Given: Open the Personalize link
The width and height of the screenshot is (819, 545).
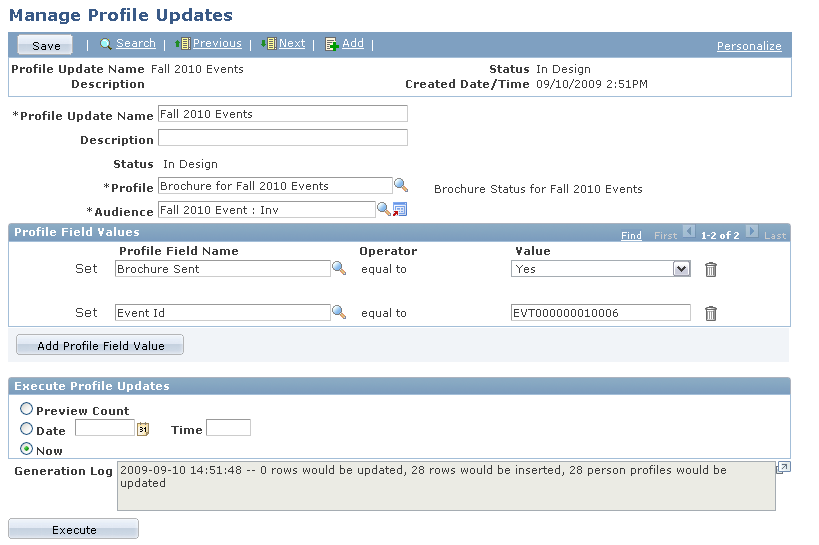Looking at the screenshot, I should pos(749,46).
